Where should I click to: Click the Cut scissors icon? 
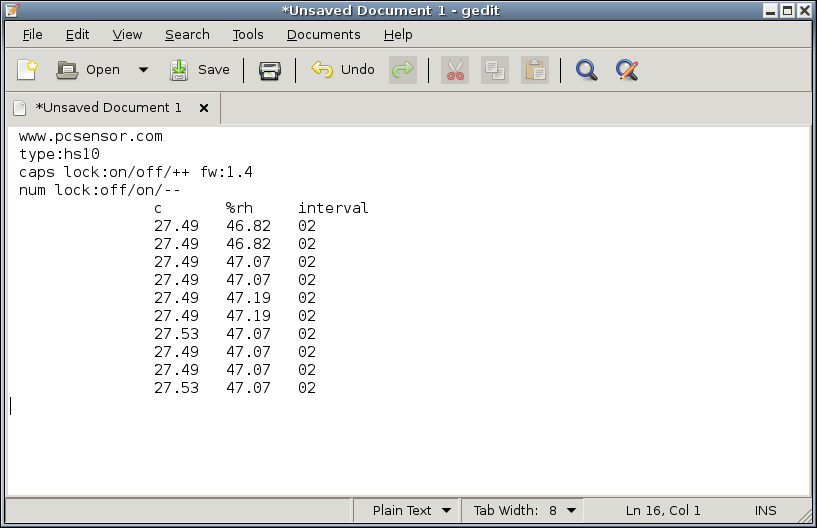[x=455, y=70]
